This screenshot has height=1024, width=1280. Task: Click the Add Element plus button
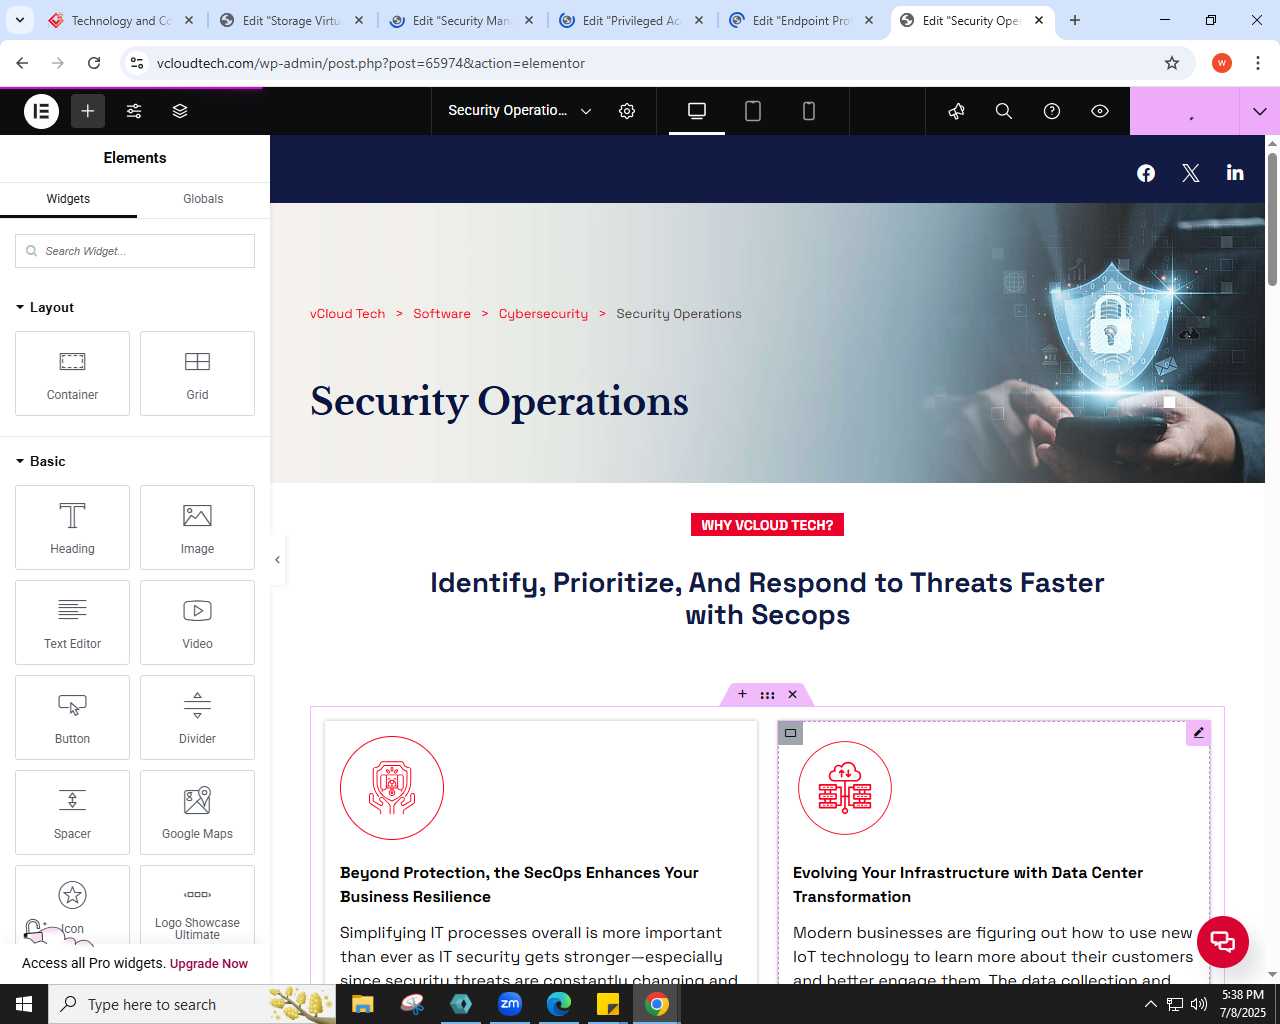pyautogui.click(x=88, y=111)
